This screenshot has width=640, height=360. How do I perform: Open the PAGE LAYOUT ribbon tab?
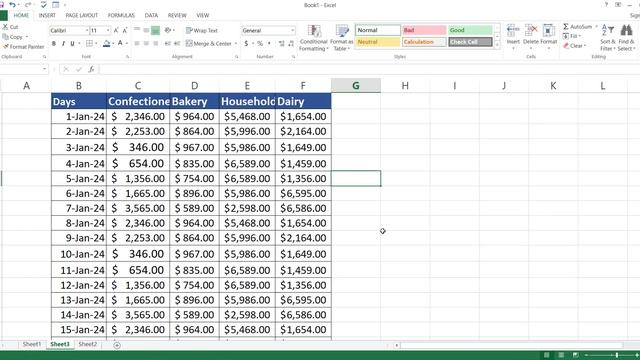(82, 15)
